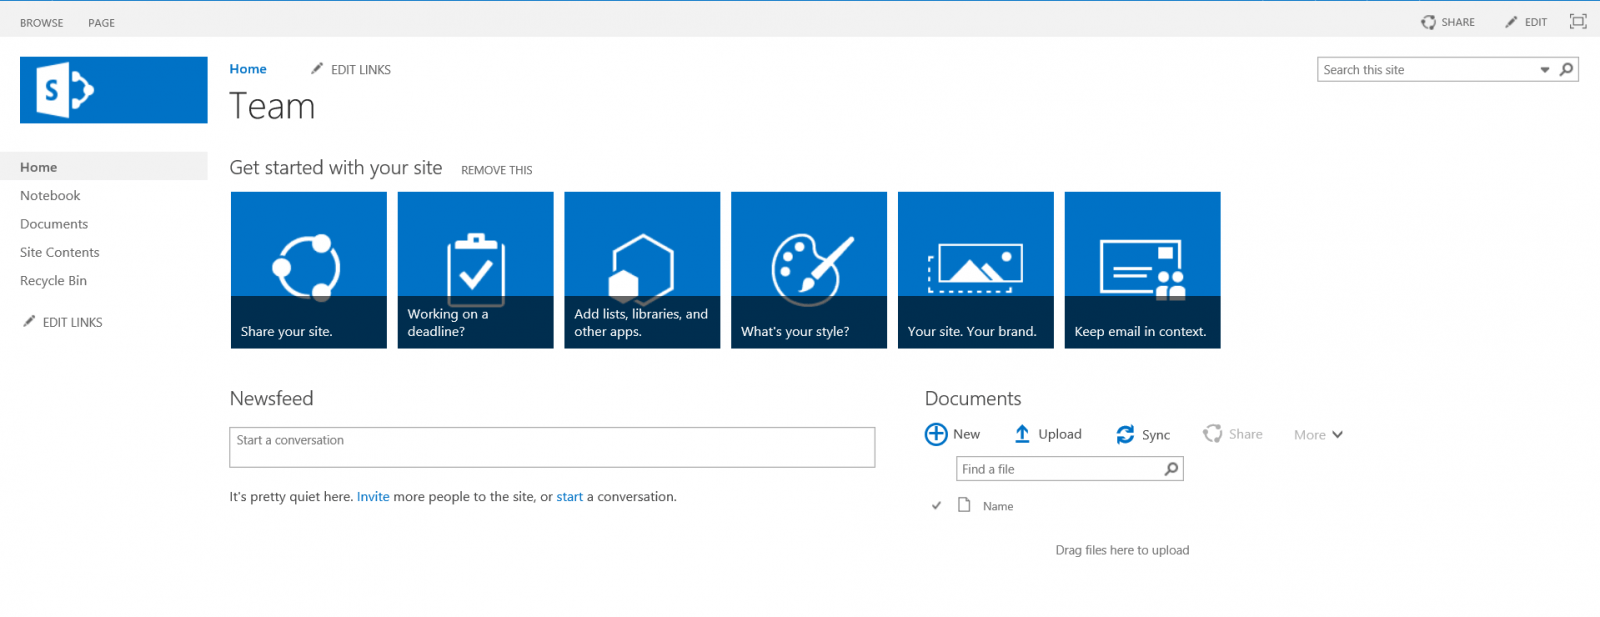Click the Share icon in top ribbon
The height and width of the screenshot is (617, 1600).
1428,22
